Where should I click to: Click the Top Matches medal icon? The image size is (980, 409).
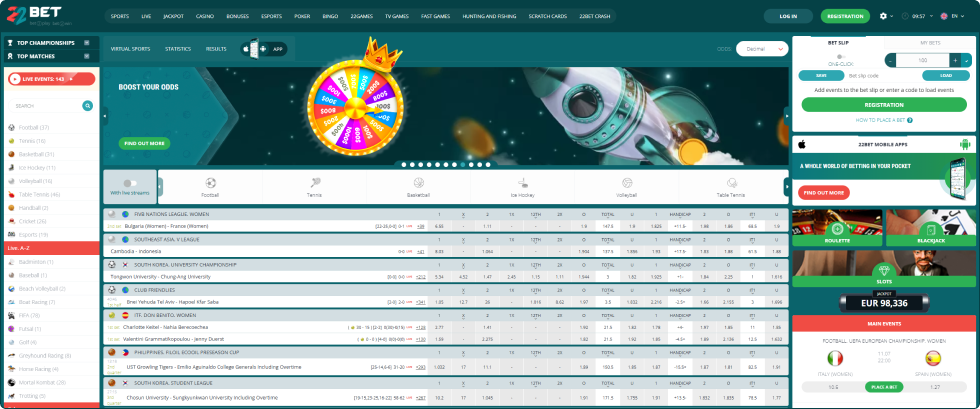click(x=10, y=56)
